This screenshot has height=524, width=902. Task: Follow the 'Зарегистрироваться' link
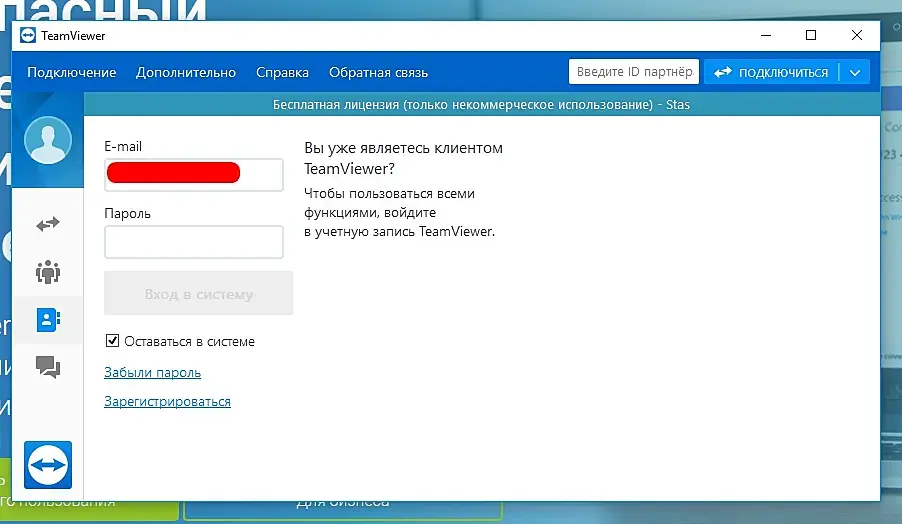(167, 401)
